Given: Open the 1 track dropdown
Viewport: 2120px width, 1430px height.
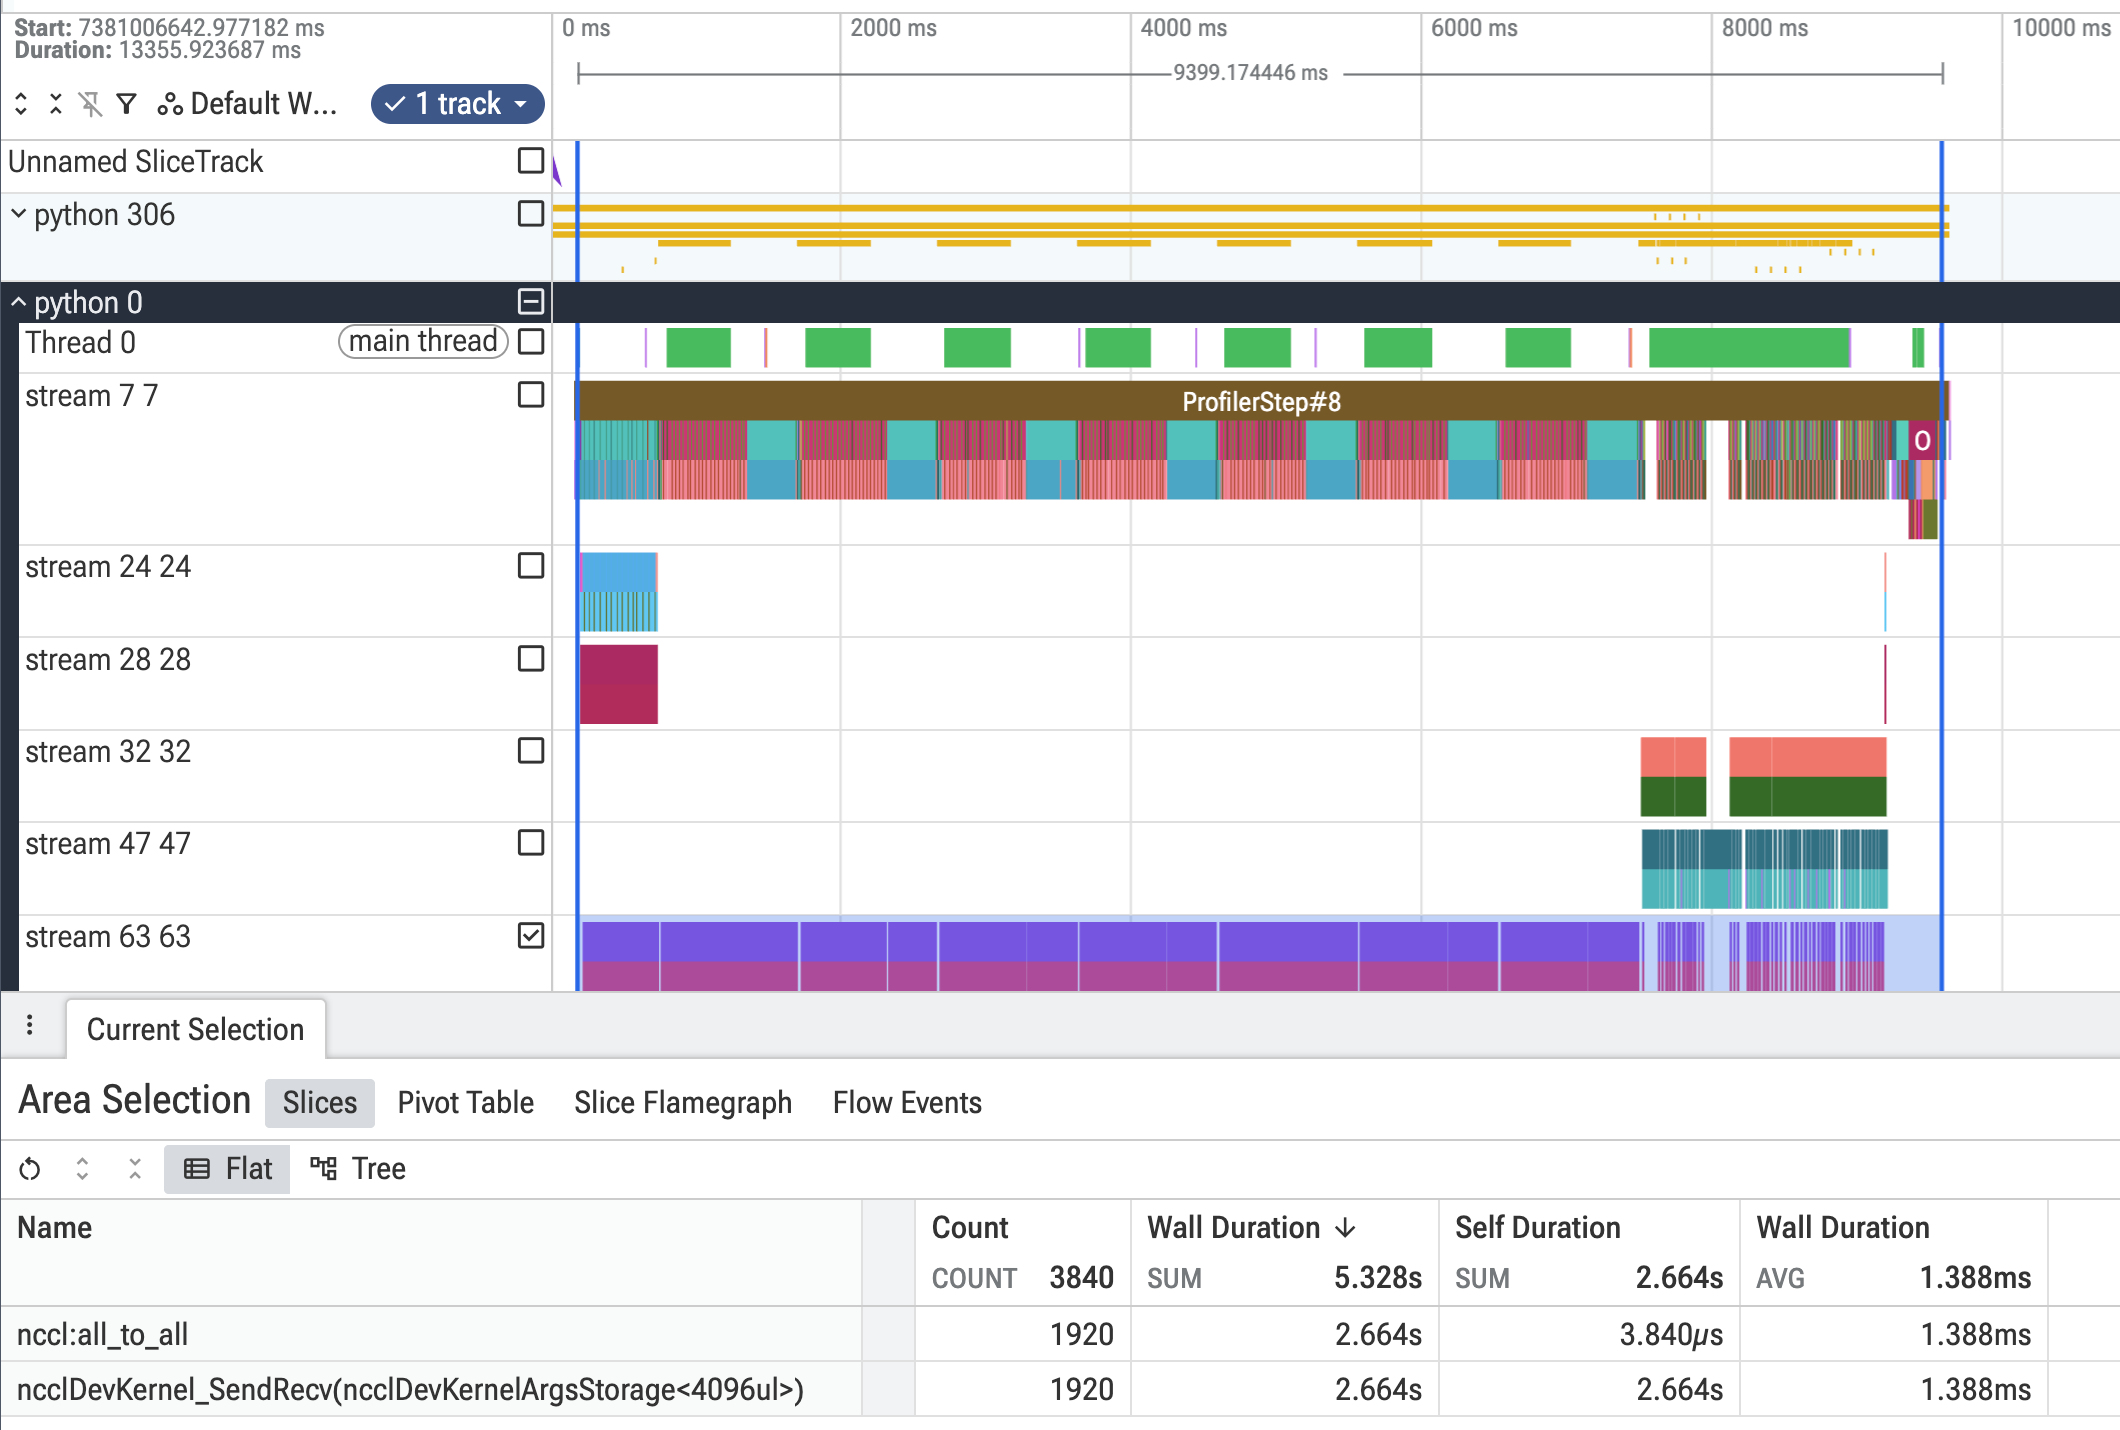Looking at the screenshot, I should point(458,104).
